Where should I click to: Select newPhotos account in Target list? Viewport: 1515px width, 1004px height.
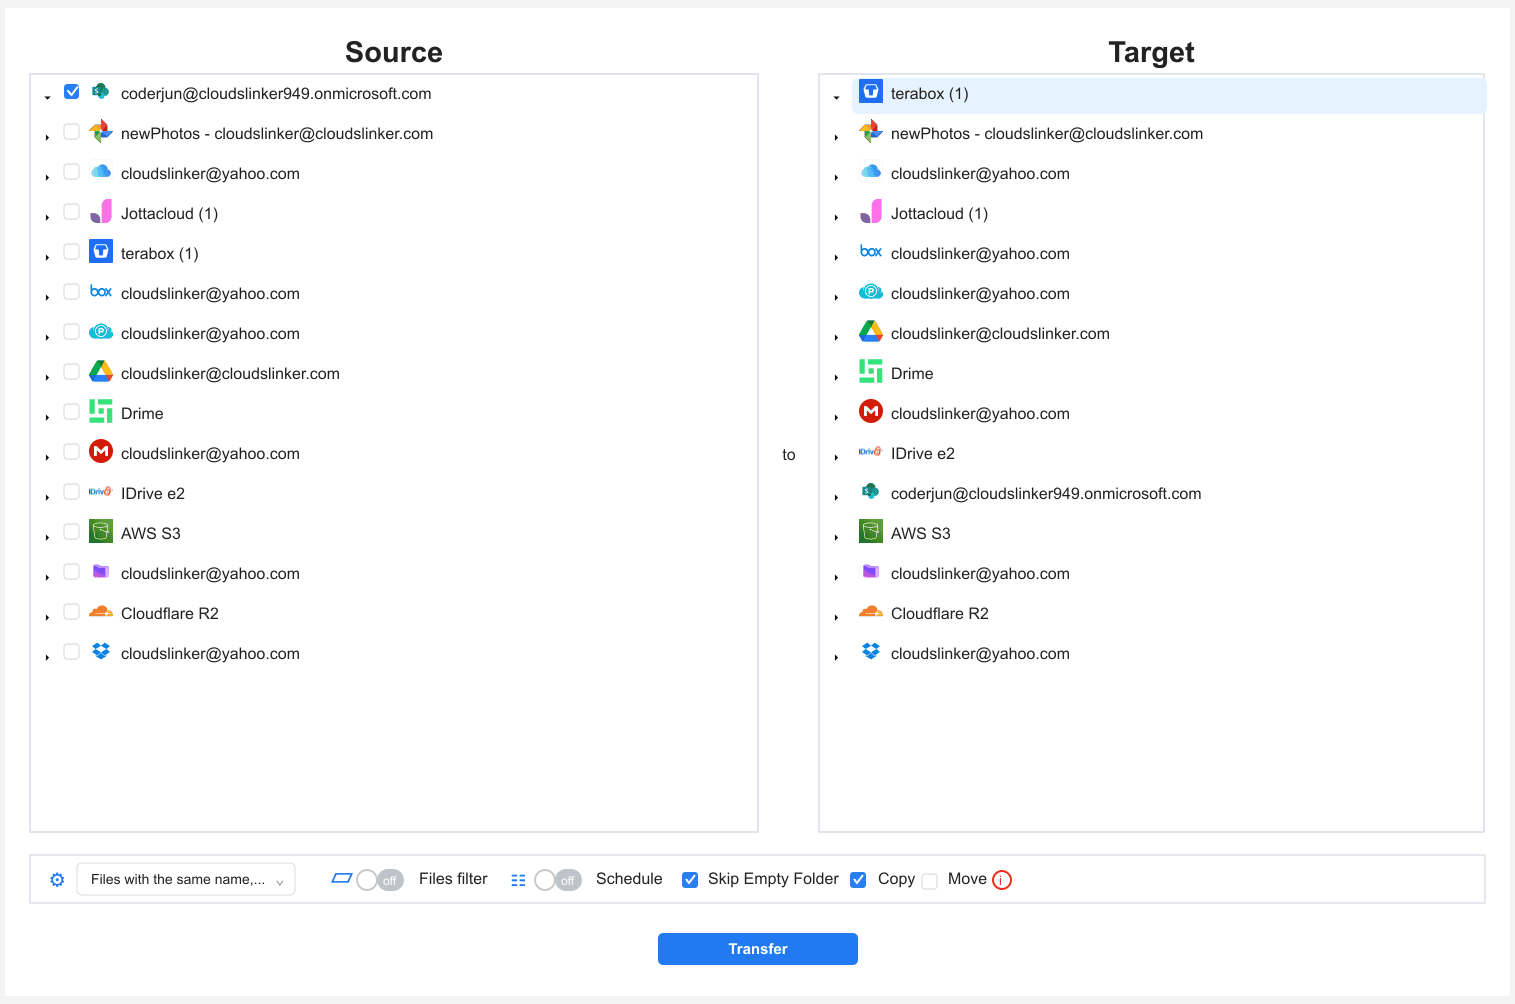click(x=1047, y=134)
